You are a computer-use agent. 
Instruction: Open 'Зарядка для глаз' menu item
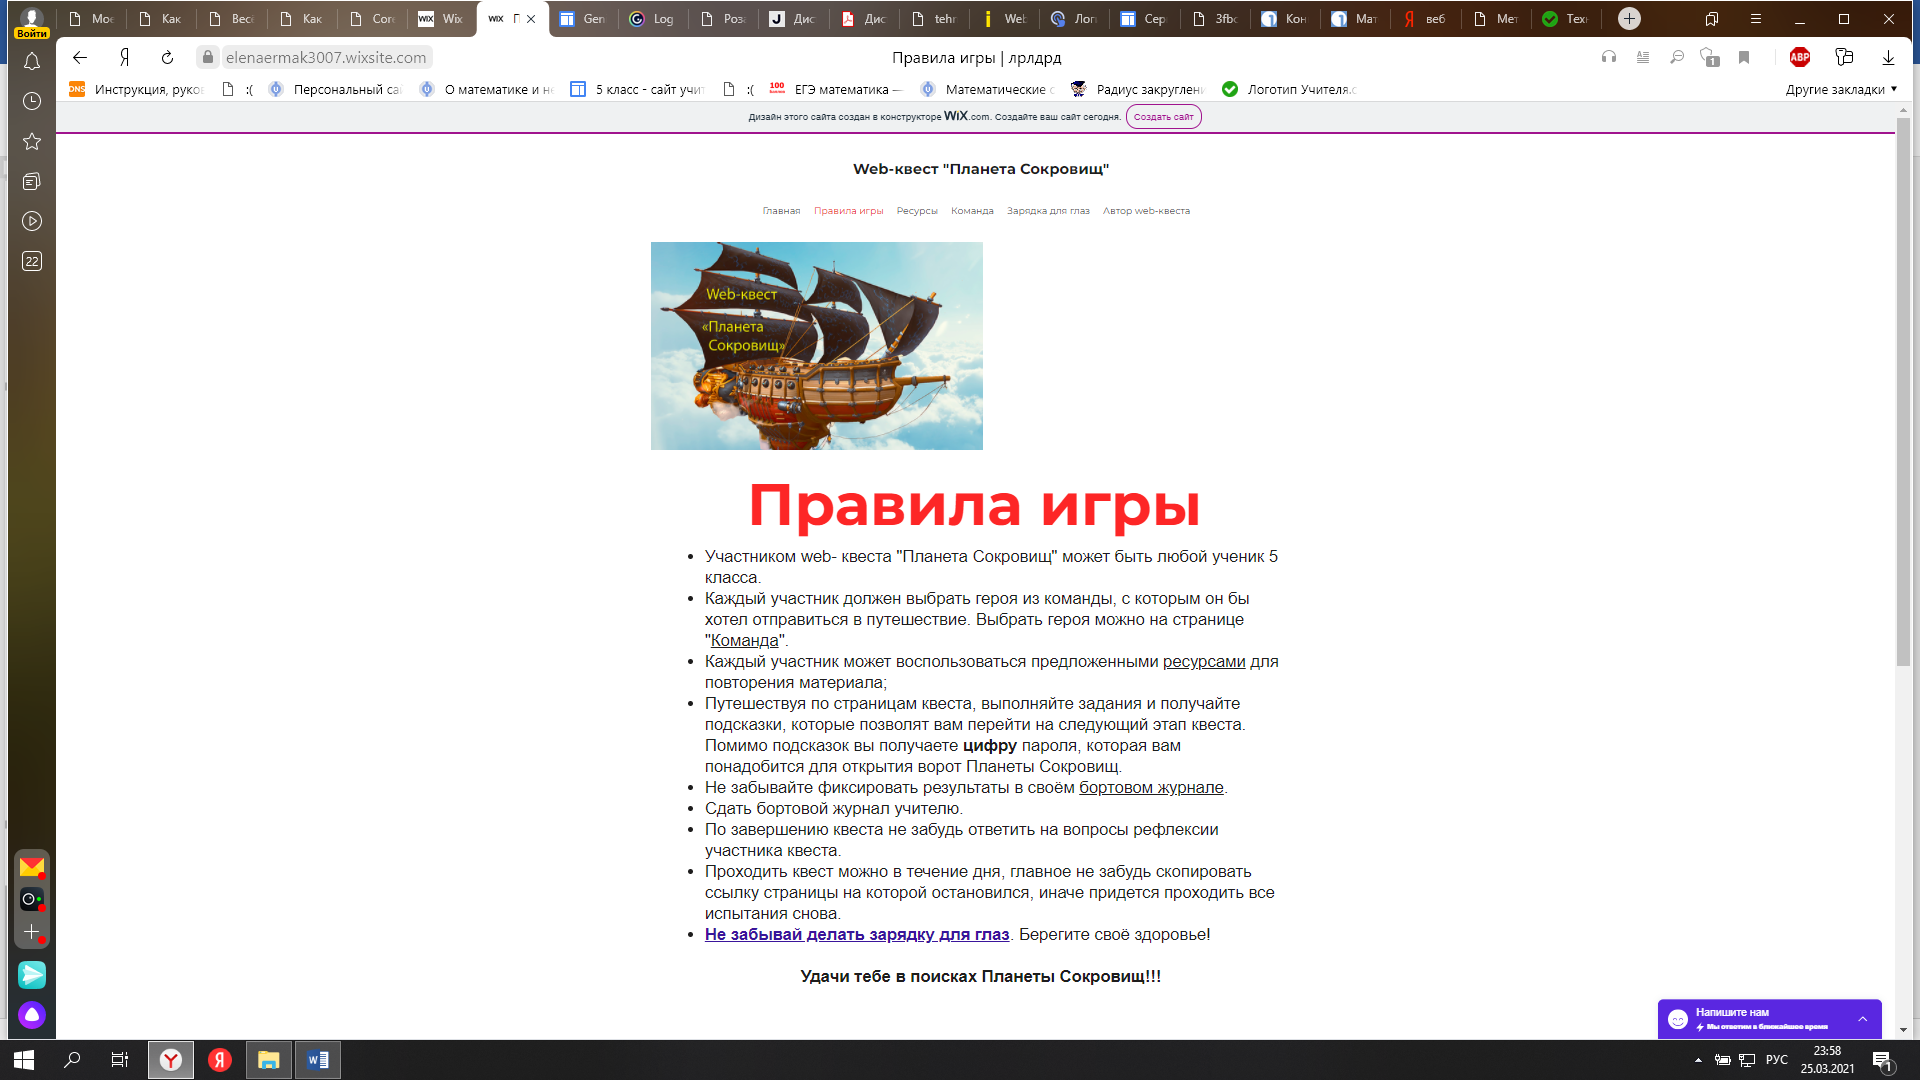point(1047,211)
